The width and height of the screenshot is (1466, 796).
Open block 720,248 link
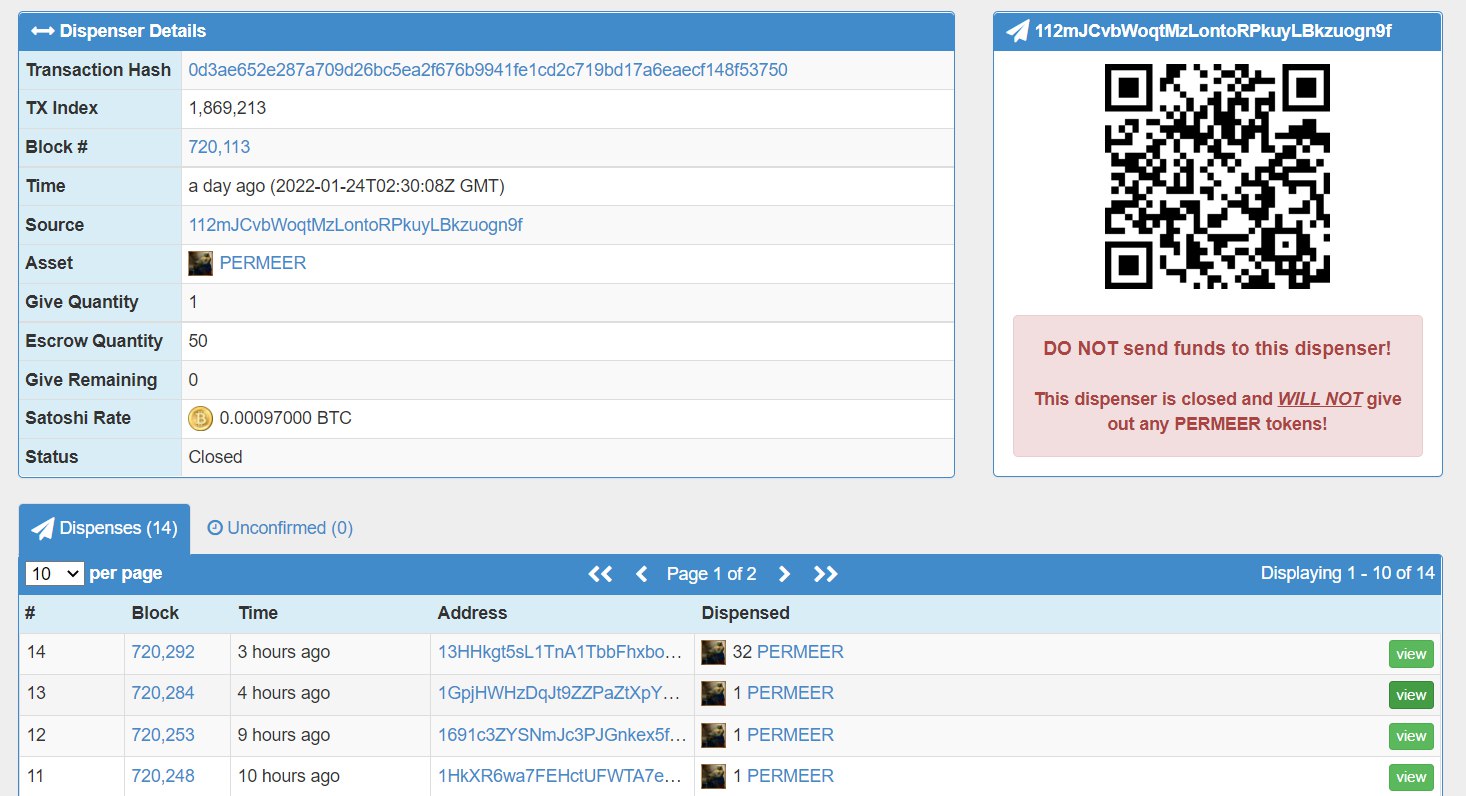click(x=163, y=776)
